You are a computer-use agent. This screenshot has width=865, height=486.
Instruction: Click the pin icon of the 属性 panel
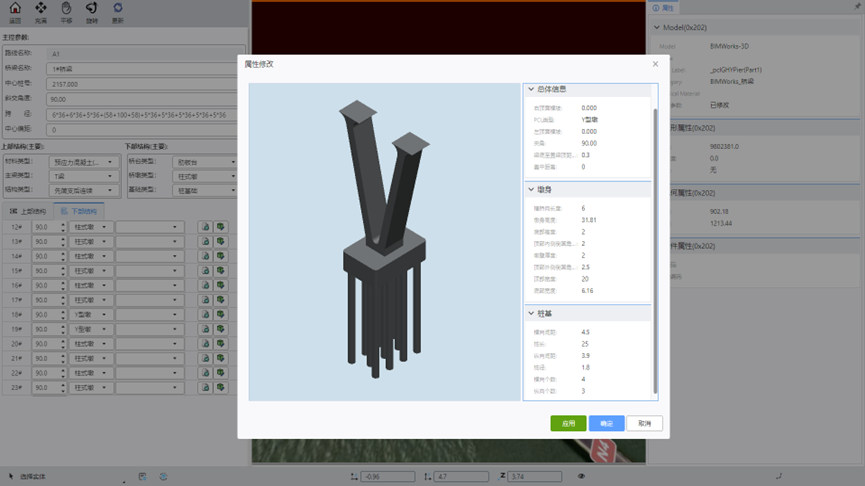pyautogui.click(x=857, y=7)
